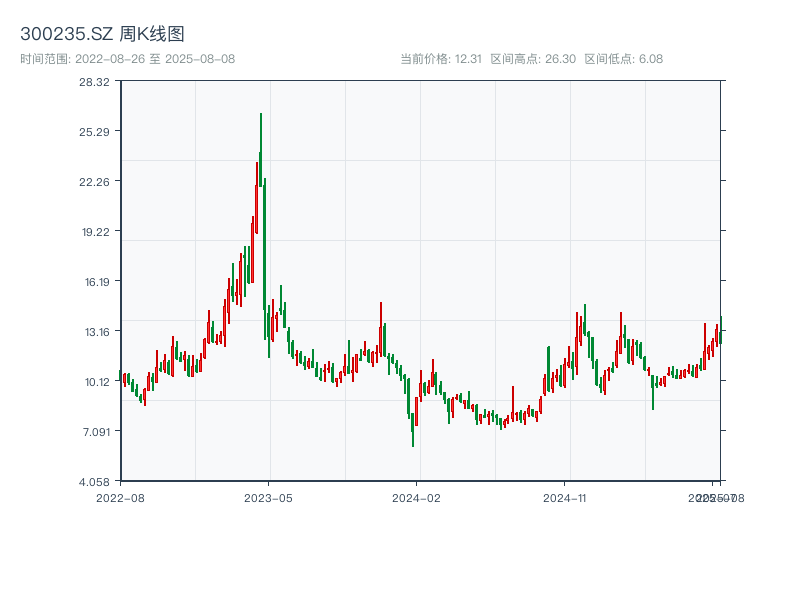Select the 时间范围 date range text
Image resolution: width=800 pixels, height=600 pixels.
point(128,59)
